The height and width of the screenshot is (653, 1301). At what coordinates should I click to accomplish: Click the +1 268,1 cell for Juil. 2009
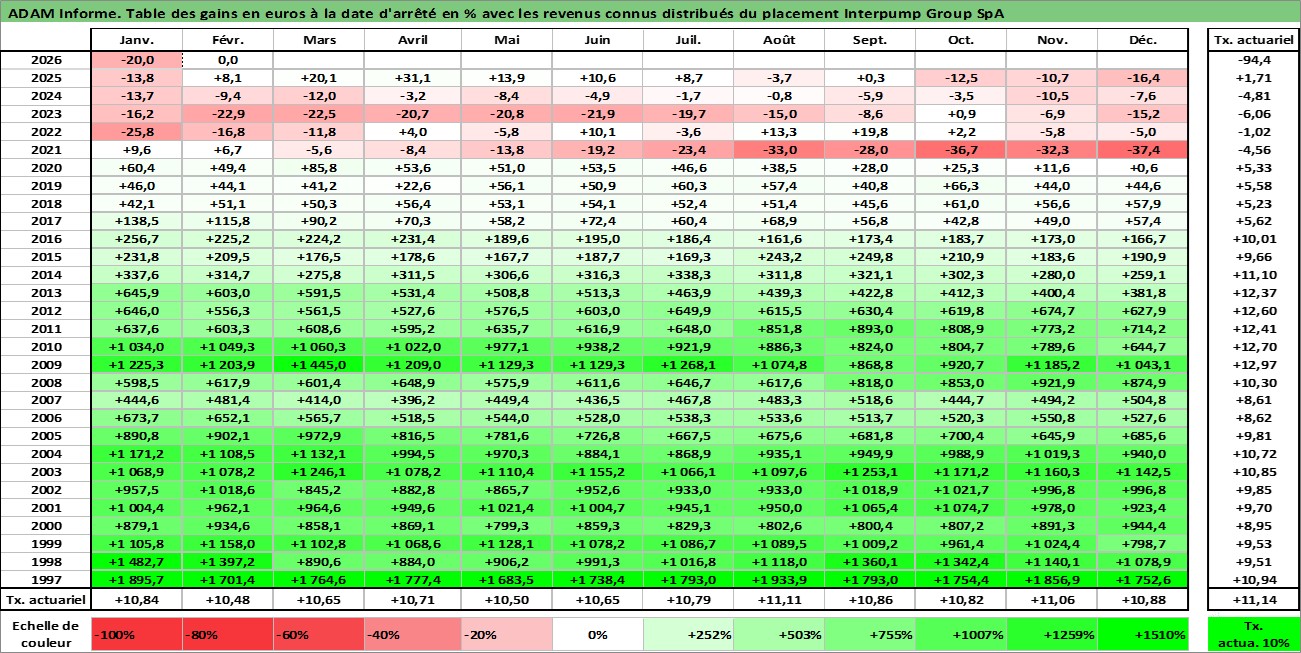[688, 365]
